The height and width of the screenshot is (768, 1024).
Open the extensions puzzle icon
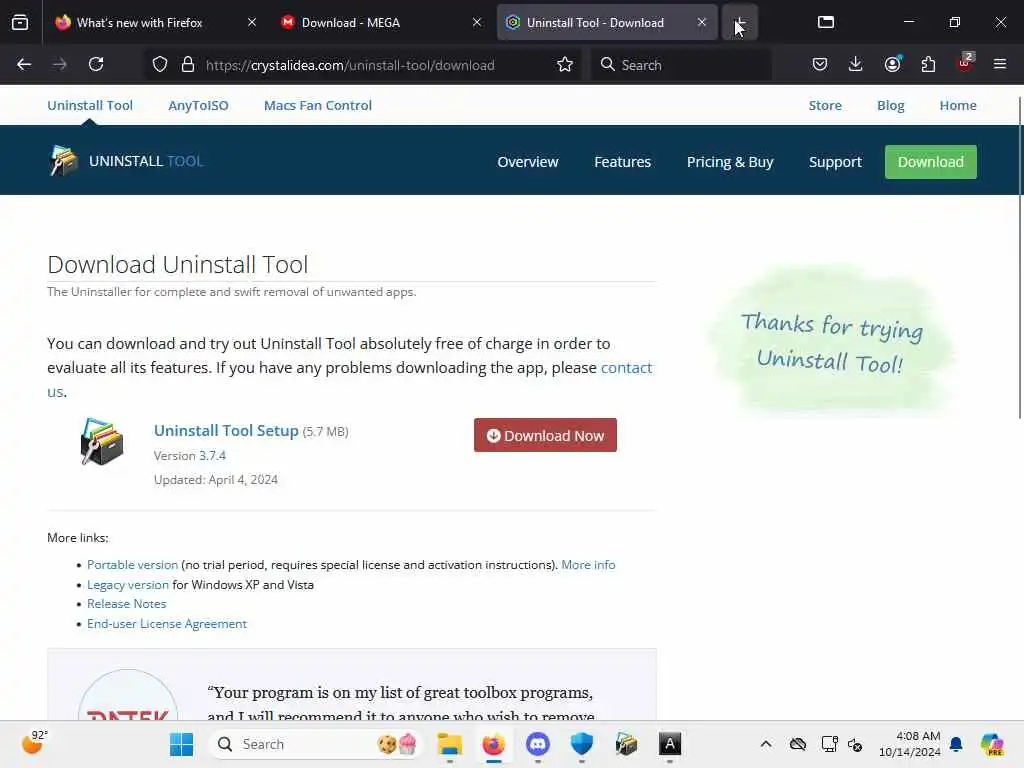tap(928, 64)
